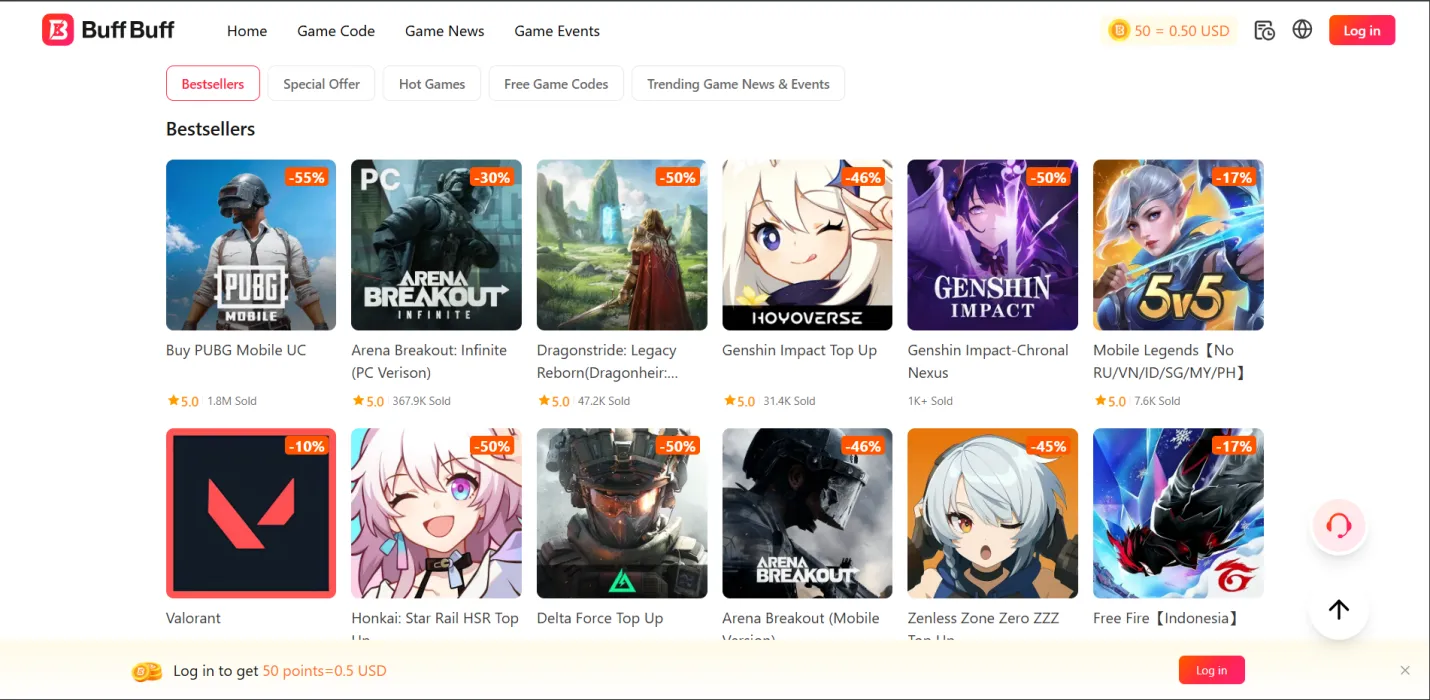1430x700 pixels.
Task: Go to Game News menu item
Action: click(x=444, y=31)
